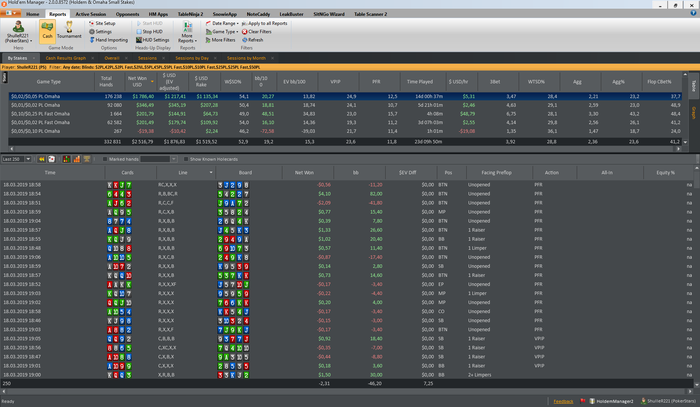This screenshot has width=700, height=407.
Task: Open the Game Type filter dropdown
Action: pos(222,32)
